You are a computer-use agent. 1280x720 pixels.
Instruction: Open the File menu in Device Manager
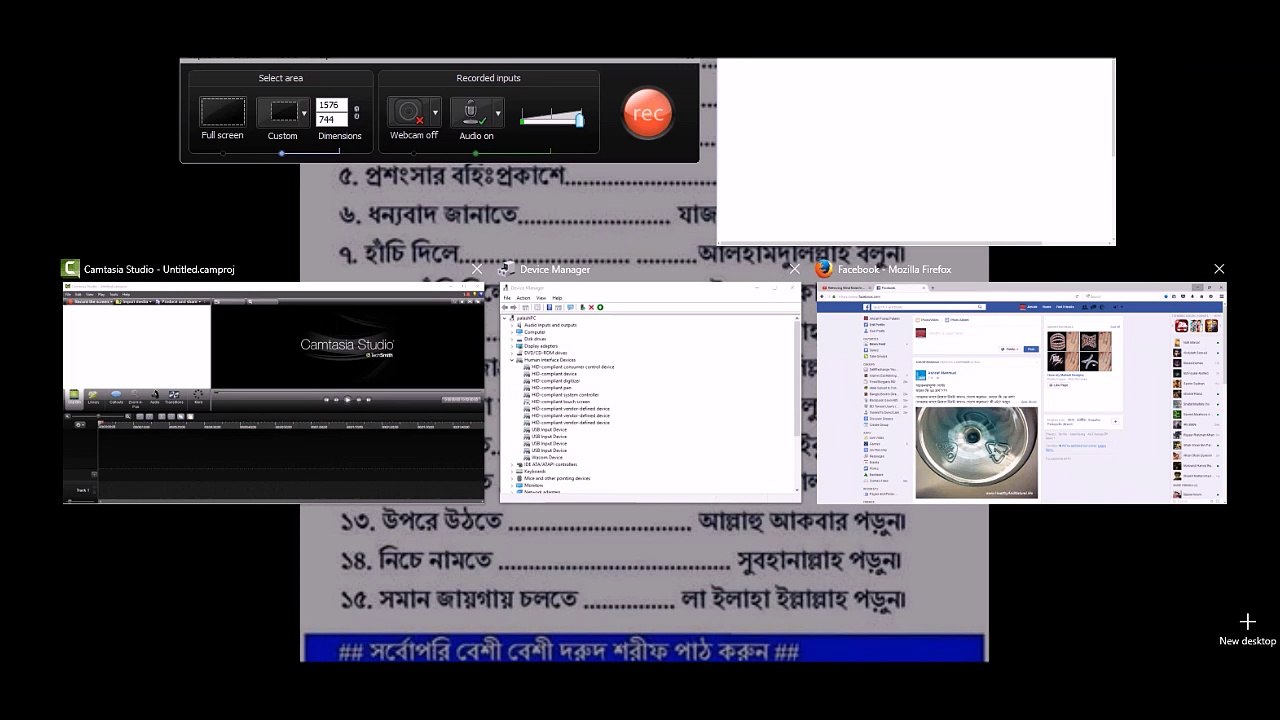507,298
